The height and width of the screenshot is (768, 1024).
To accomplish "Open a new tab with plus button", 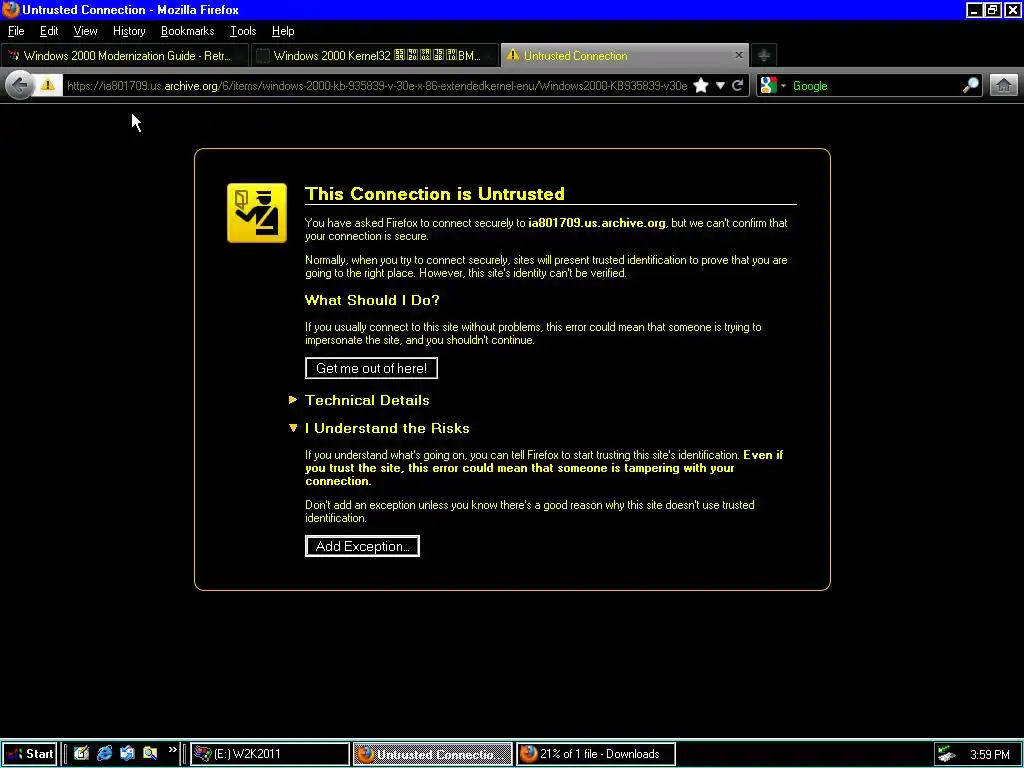I will pyautogui.click(x=763, y=56).
